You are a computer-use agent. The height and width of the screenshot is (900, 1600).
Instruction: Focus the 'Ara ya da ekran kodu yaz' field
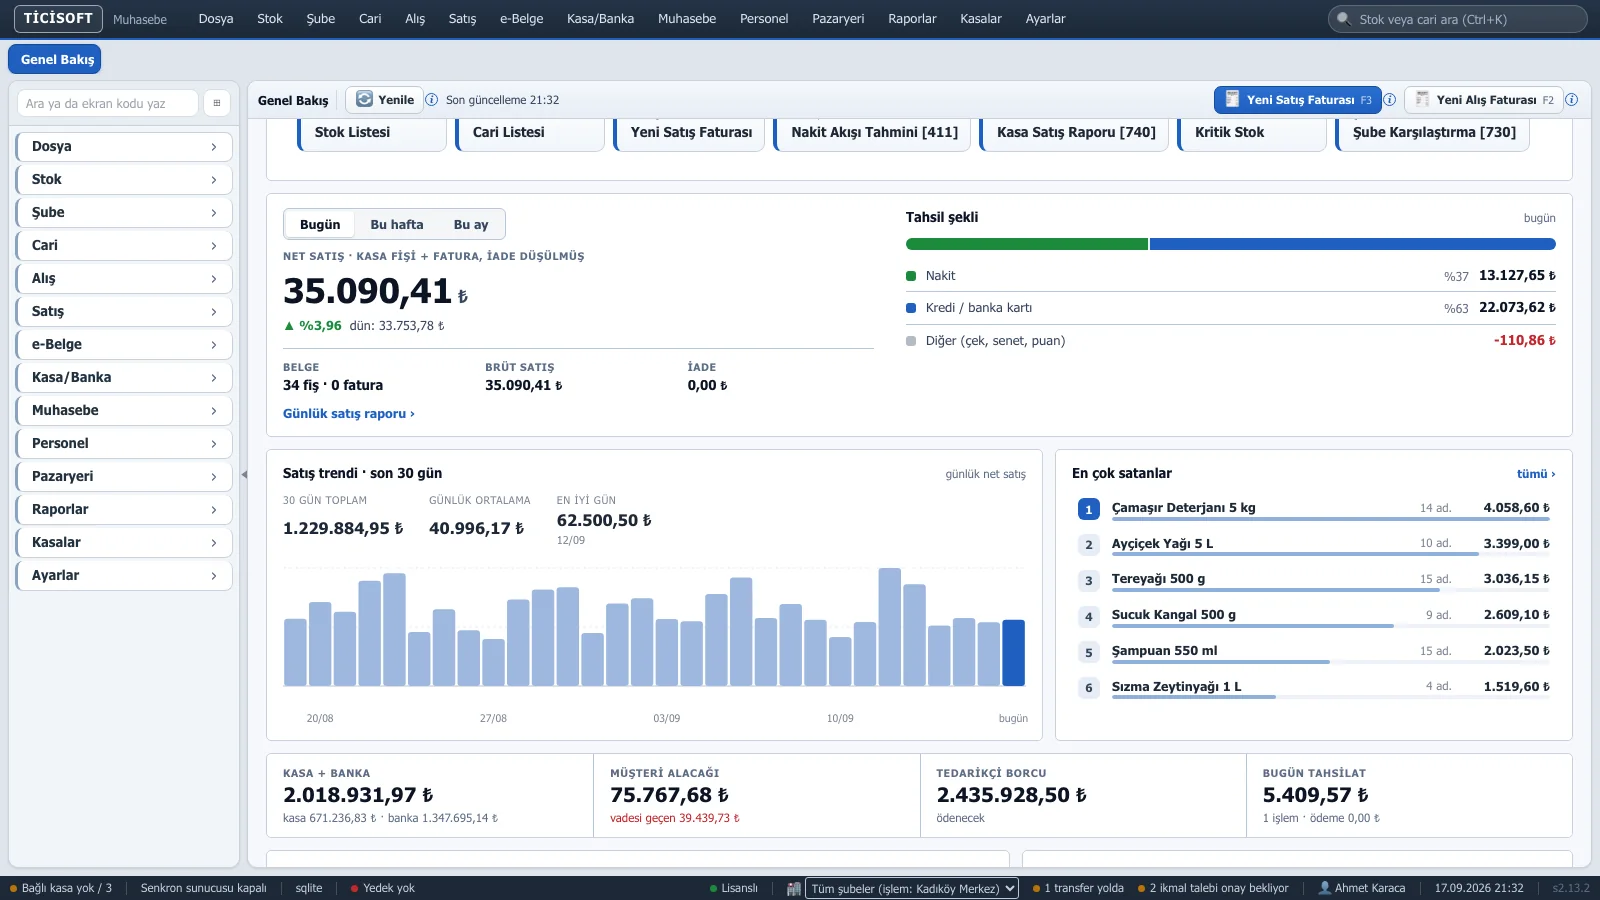click(x=107, y=103)
